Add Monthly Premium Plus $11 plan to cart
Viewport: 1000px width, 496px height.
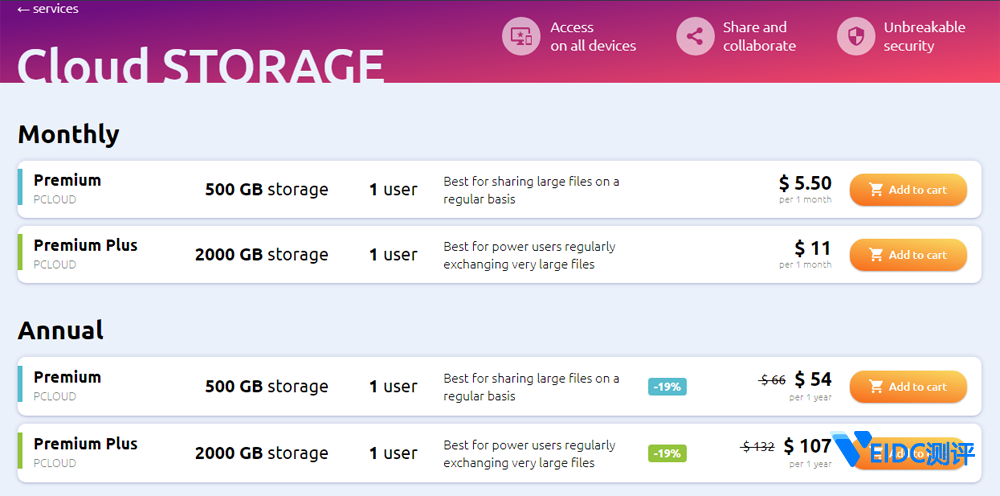(x=908, y=255)
